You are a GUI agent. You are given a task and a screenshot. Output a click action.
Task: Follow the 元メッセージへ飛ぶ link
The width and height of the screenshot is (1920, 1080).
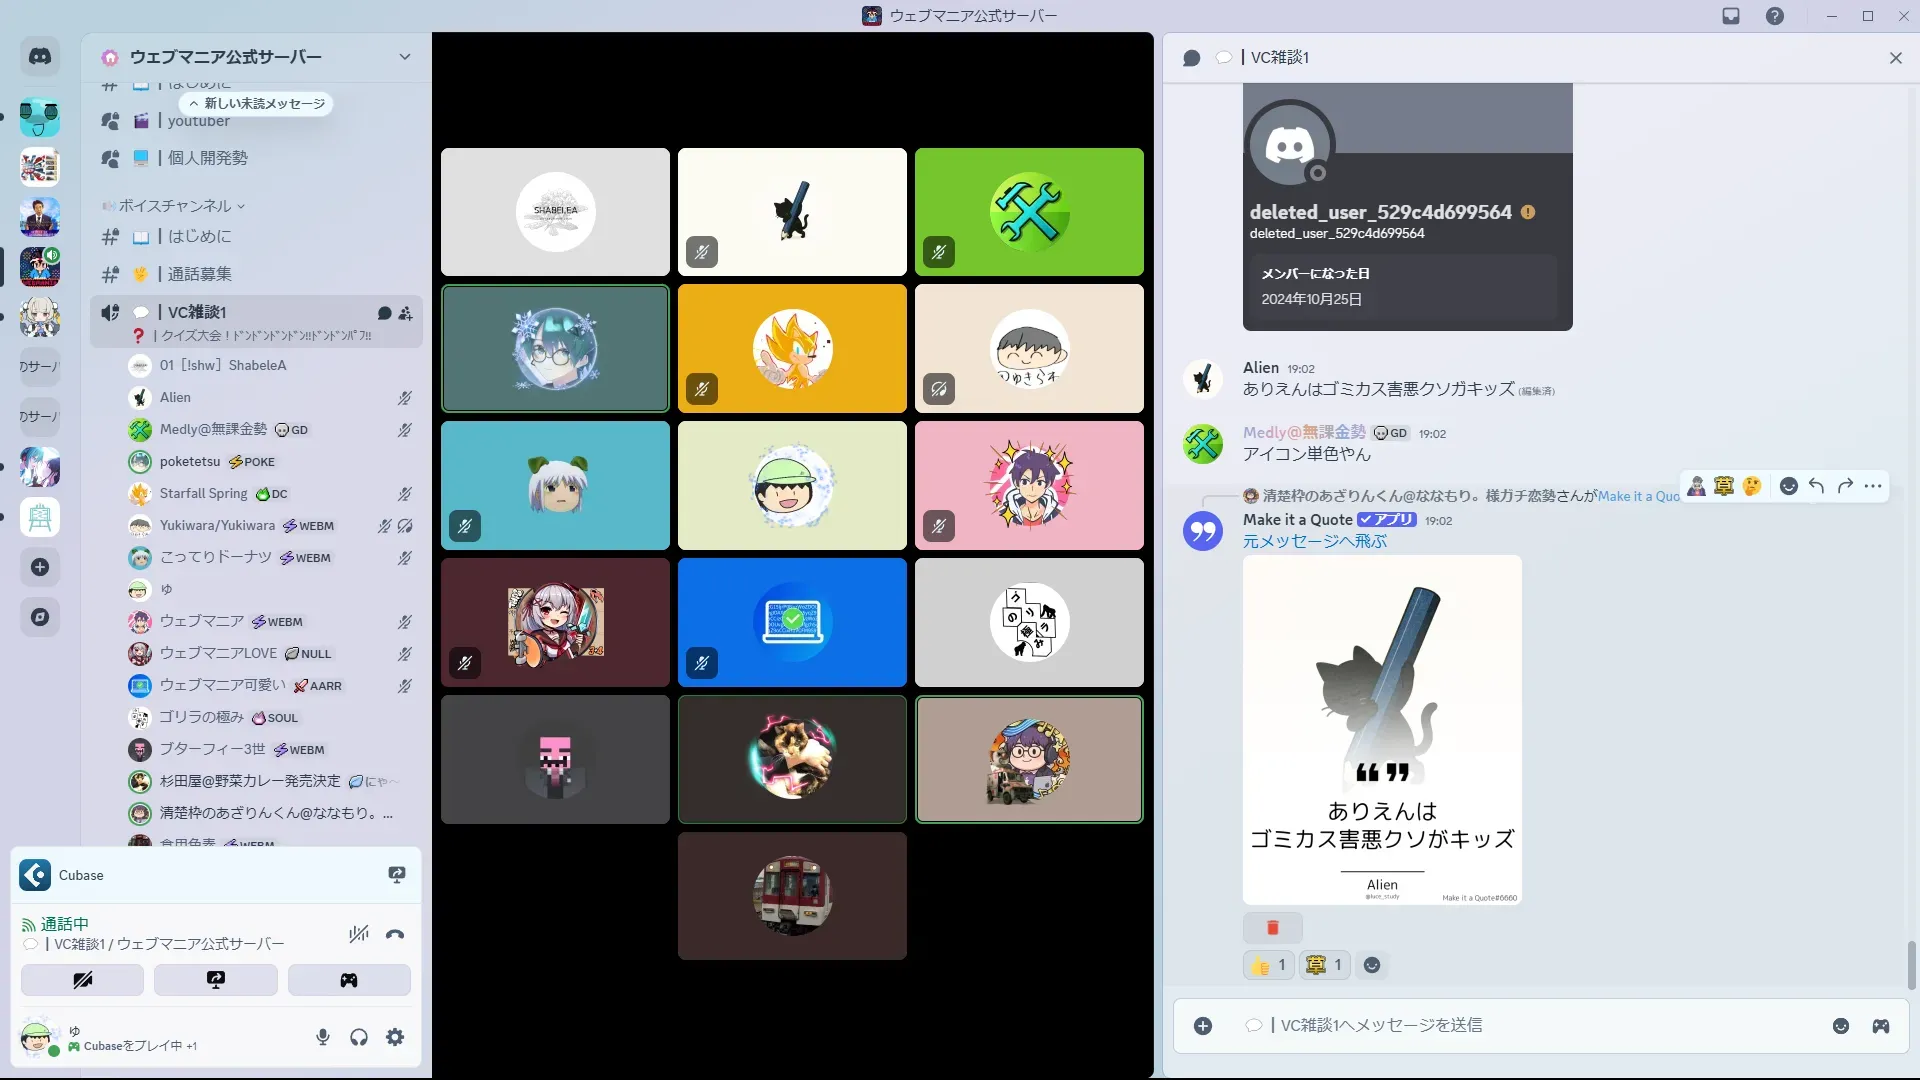(1314, 541)
